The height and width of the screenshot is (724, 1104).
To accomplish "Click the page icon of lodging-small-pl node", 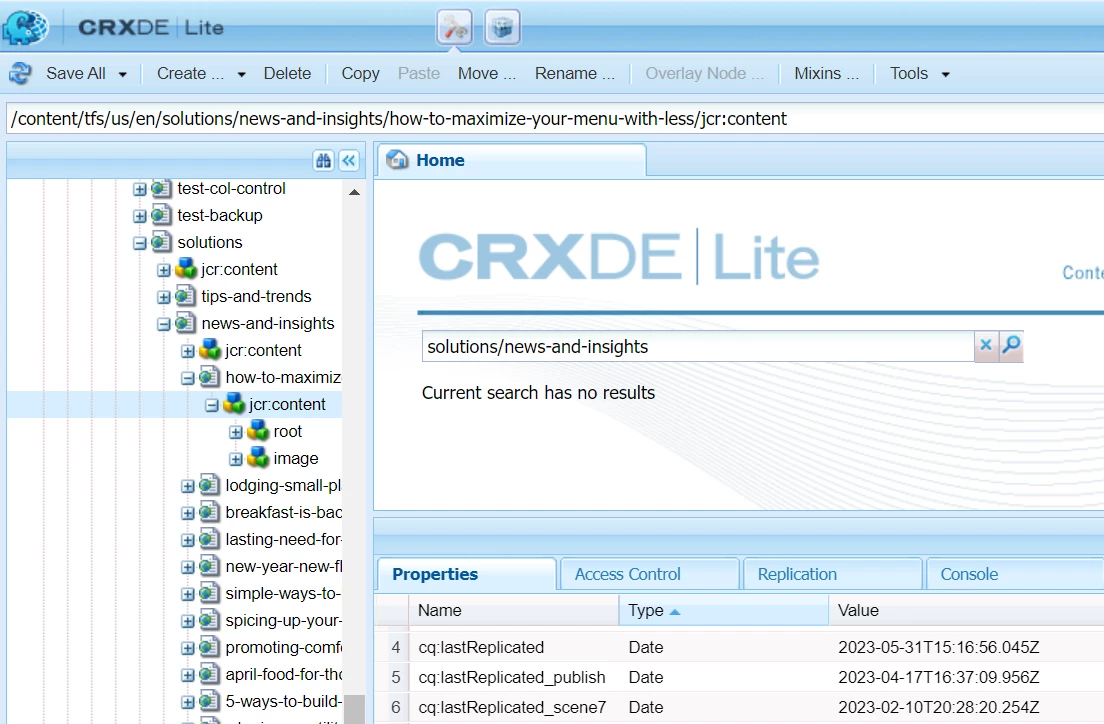I will pyautogui.click(x=209, y=485).
